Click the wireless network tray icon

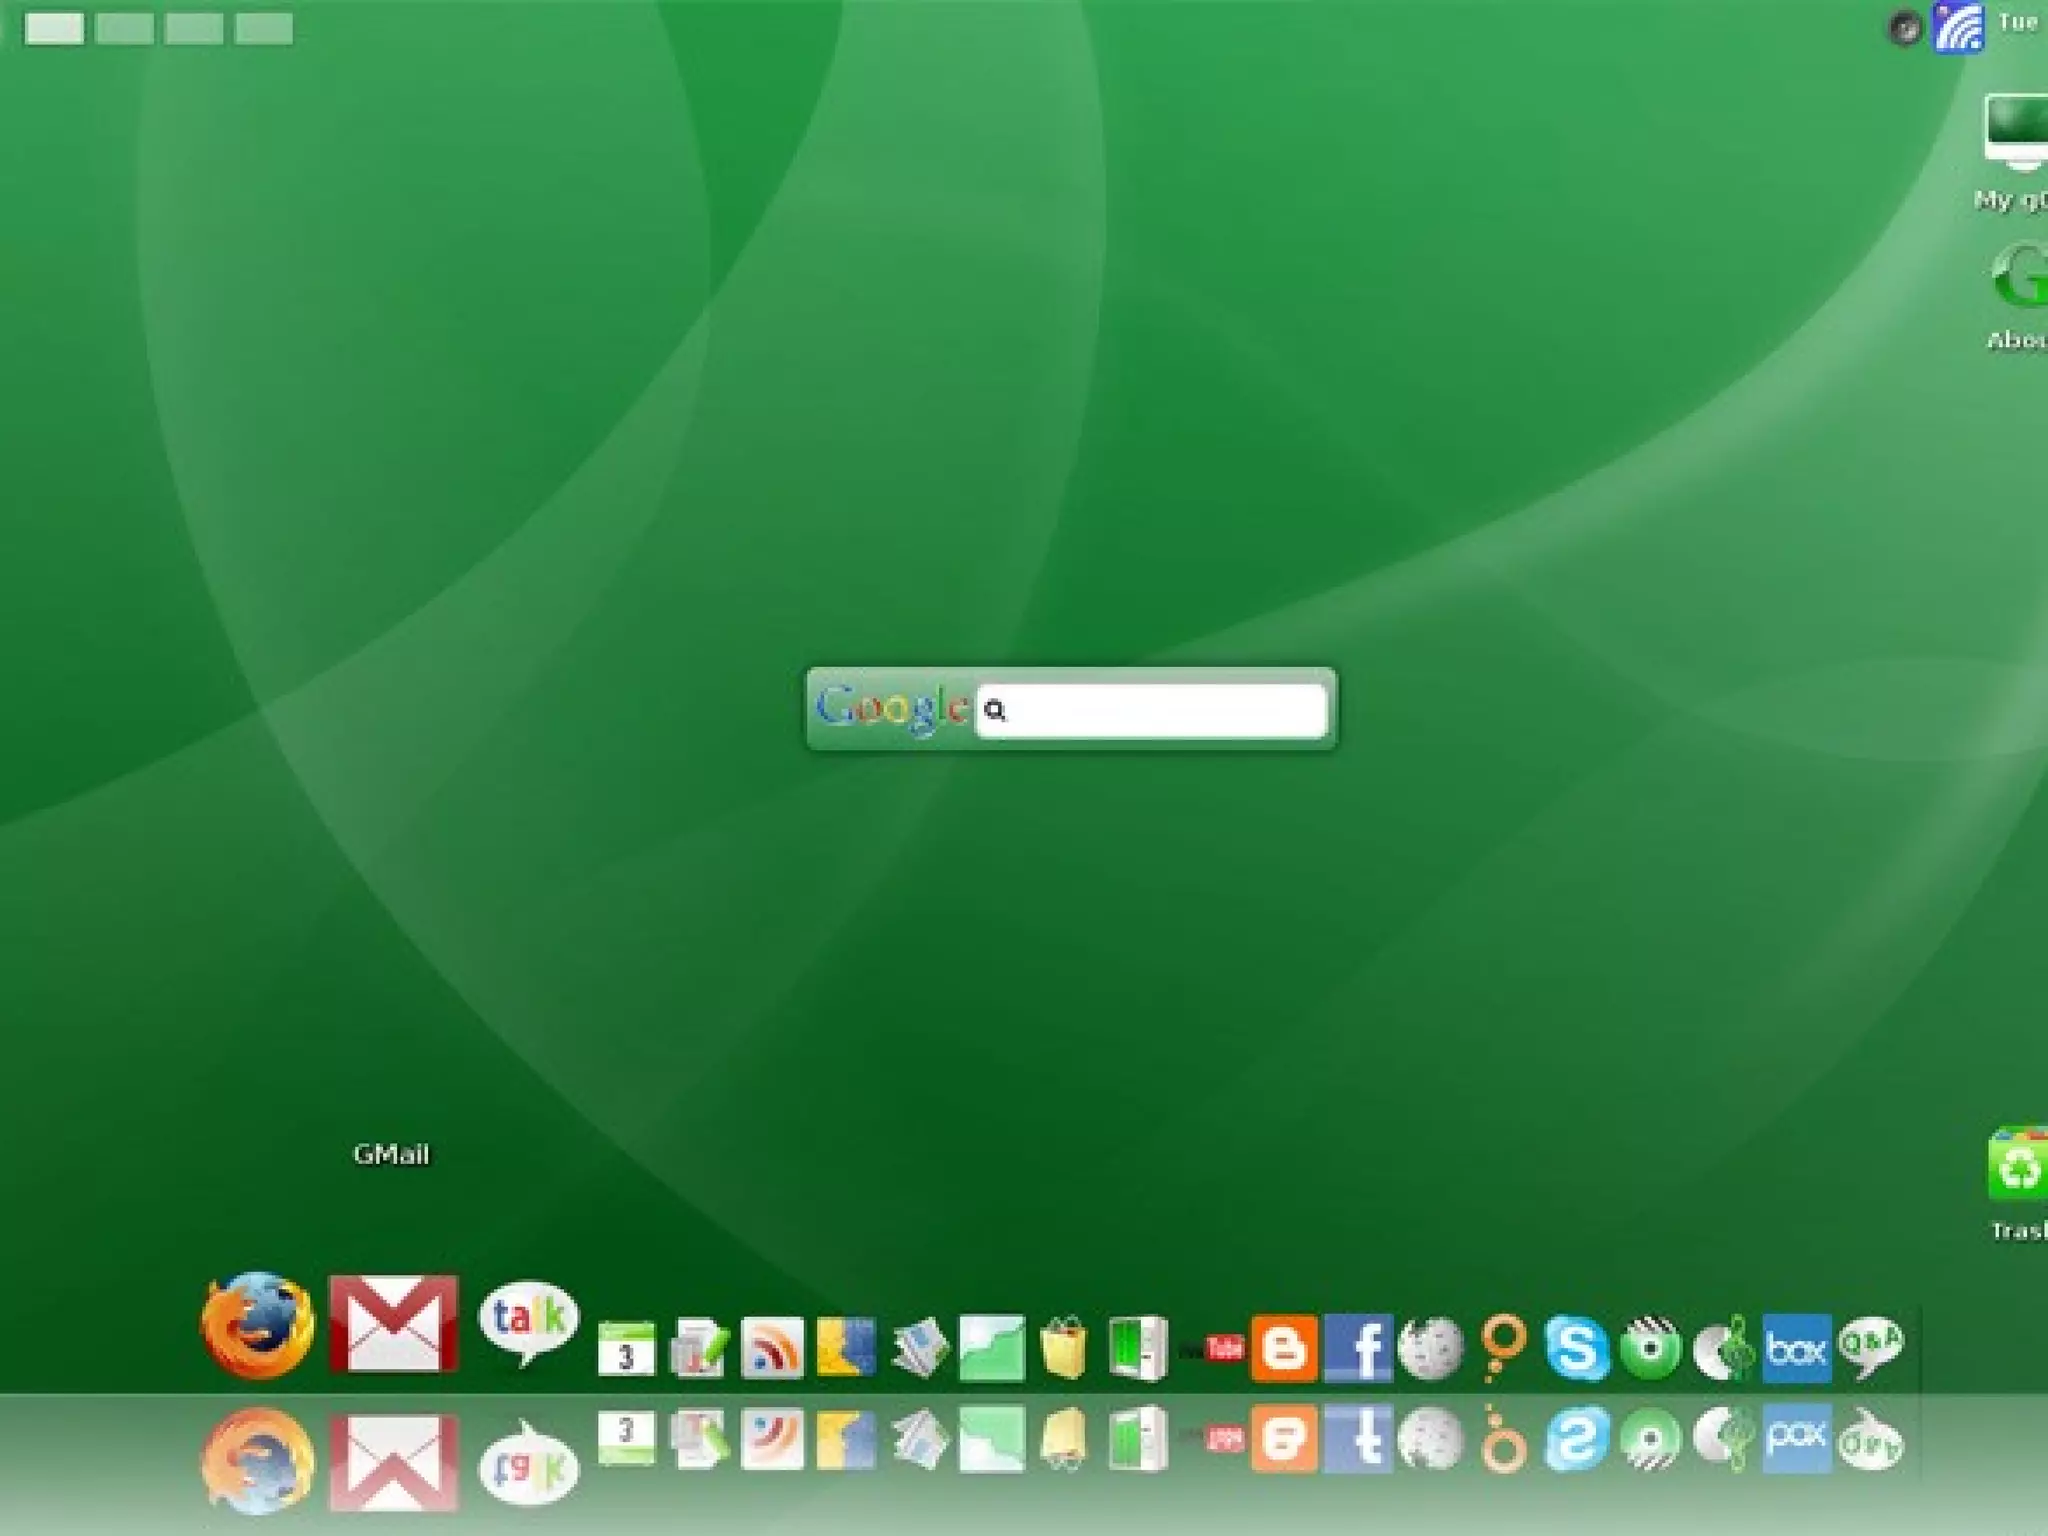[x=1958, y=27]
